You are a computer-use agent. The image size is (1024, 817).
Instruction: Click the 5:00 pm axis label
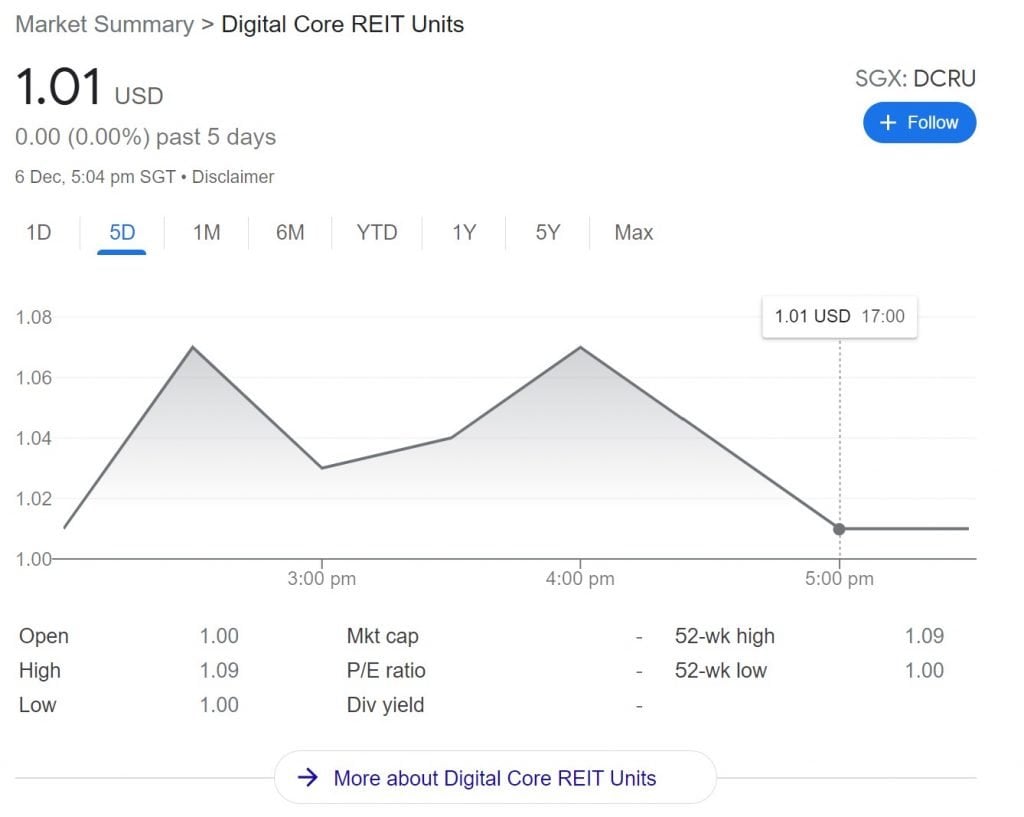[x=839, y=579]
